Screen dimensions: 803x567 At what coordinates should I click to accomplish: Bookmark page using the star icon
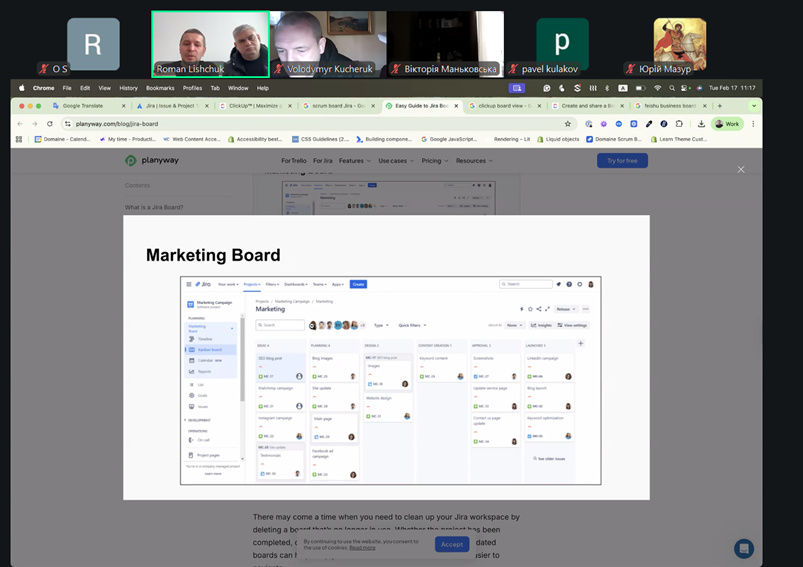(568, 124)
